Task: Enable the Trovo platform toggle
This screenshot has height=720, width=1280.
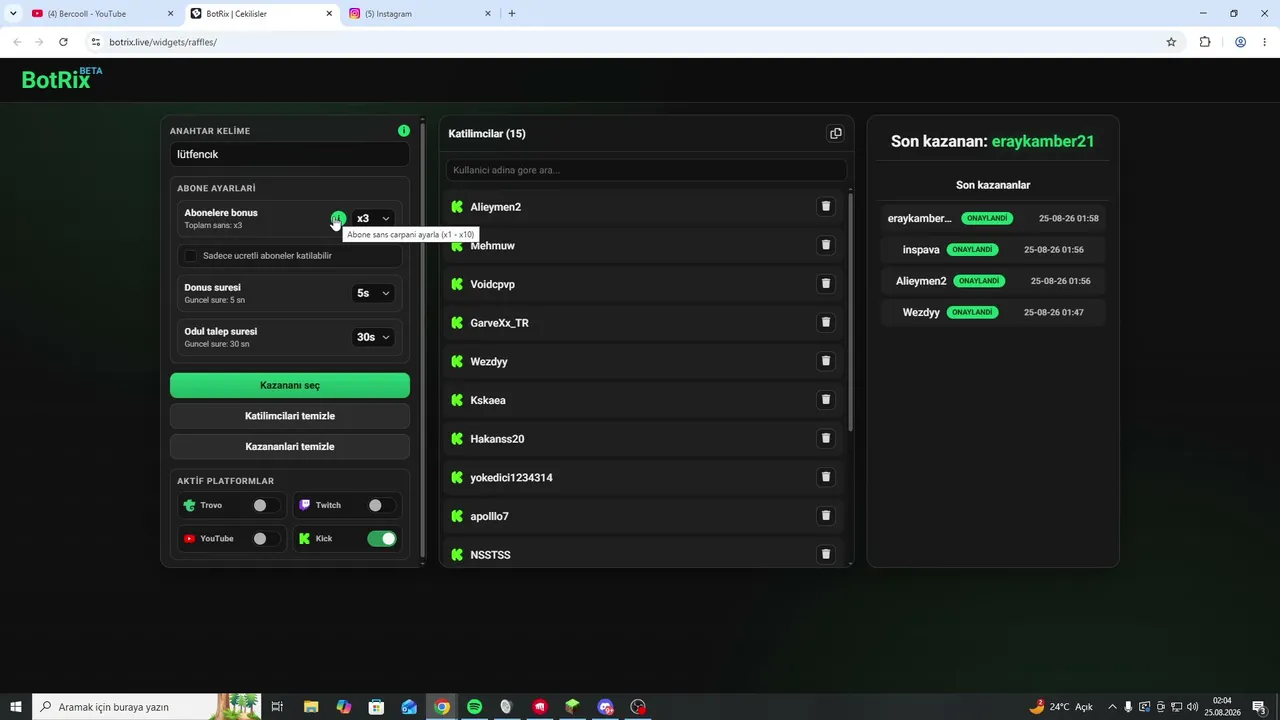Action: pos(266,505)
